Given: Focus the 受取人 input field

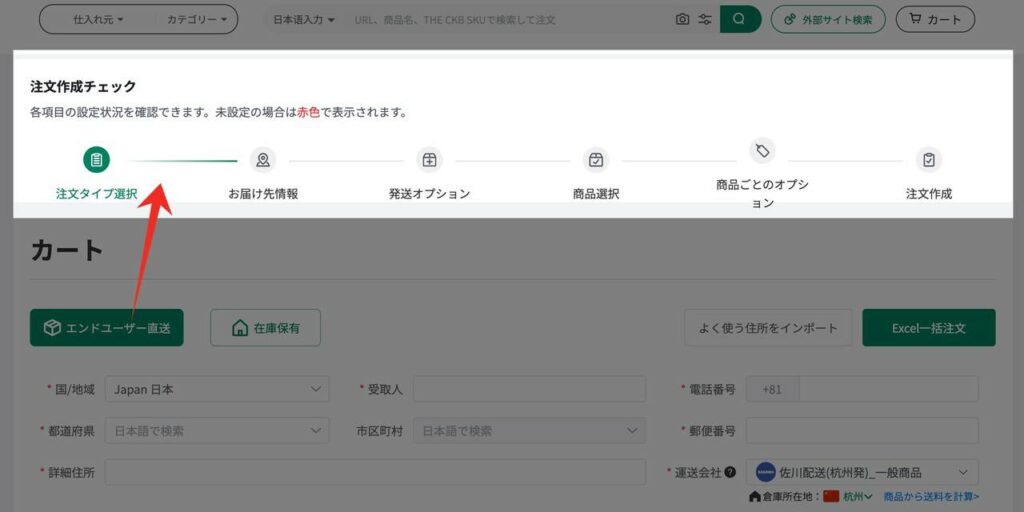Looking at the screenshot, I should tap(529, 389).
